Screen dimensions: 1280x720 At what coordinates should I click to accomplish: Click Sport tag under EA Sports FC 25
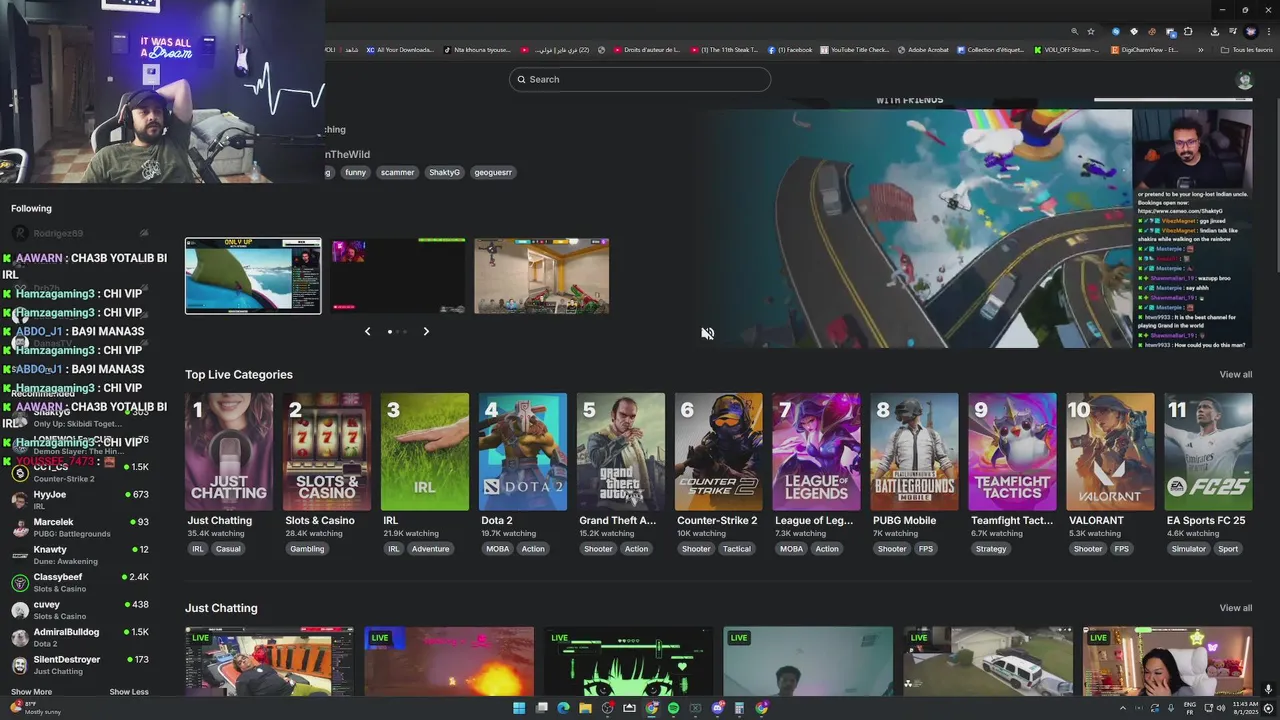(1228, 549)
